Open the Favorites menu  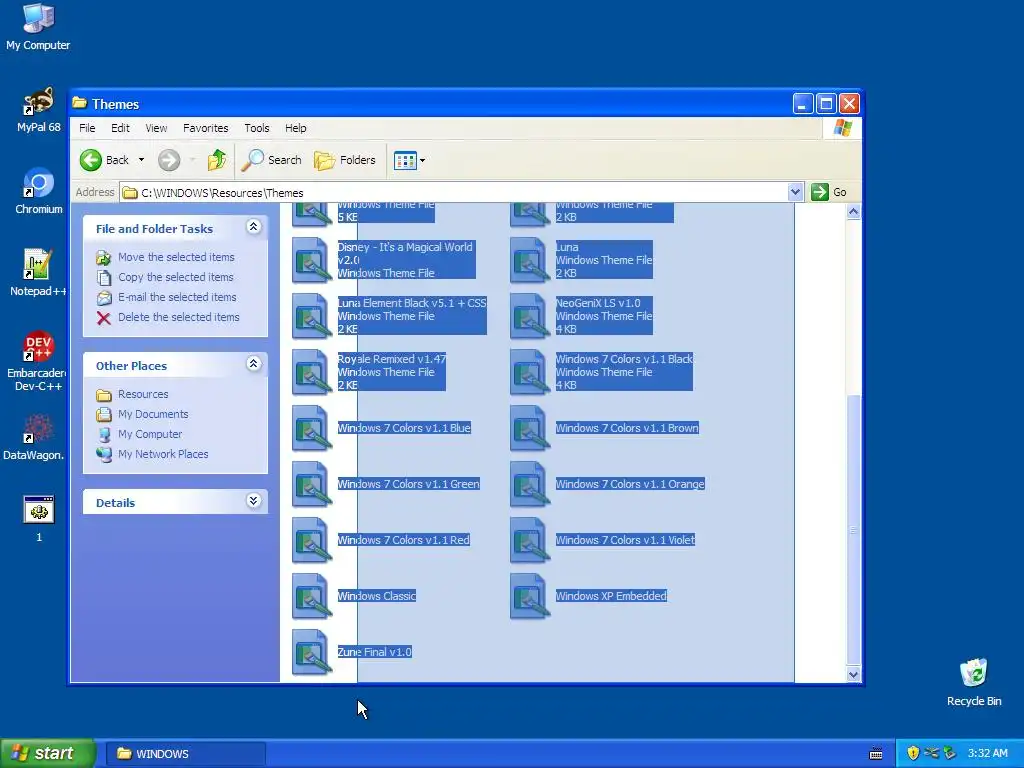[x=206, y=128]
